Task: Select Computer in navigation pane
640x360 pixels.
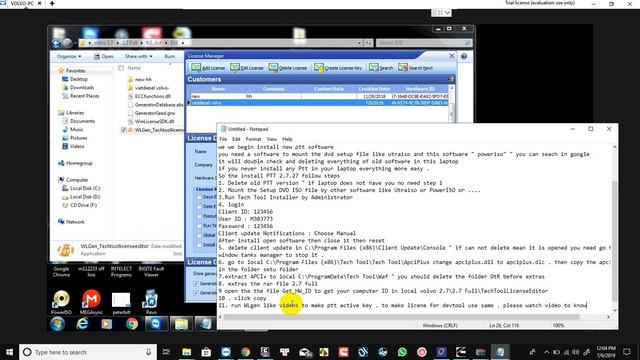Action: [x=77, y=180]
